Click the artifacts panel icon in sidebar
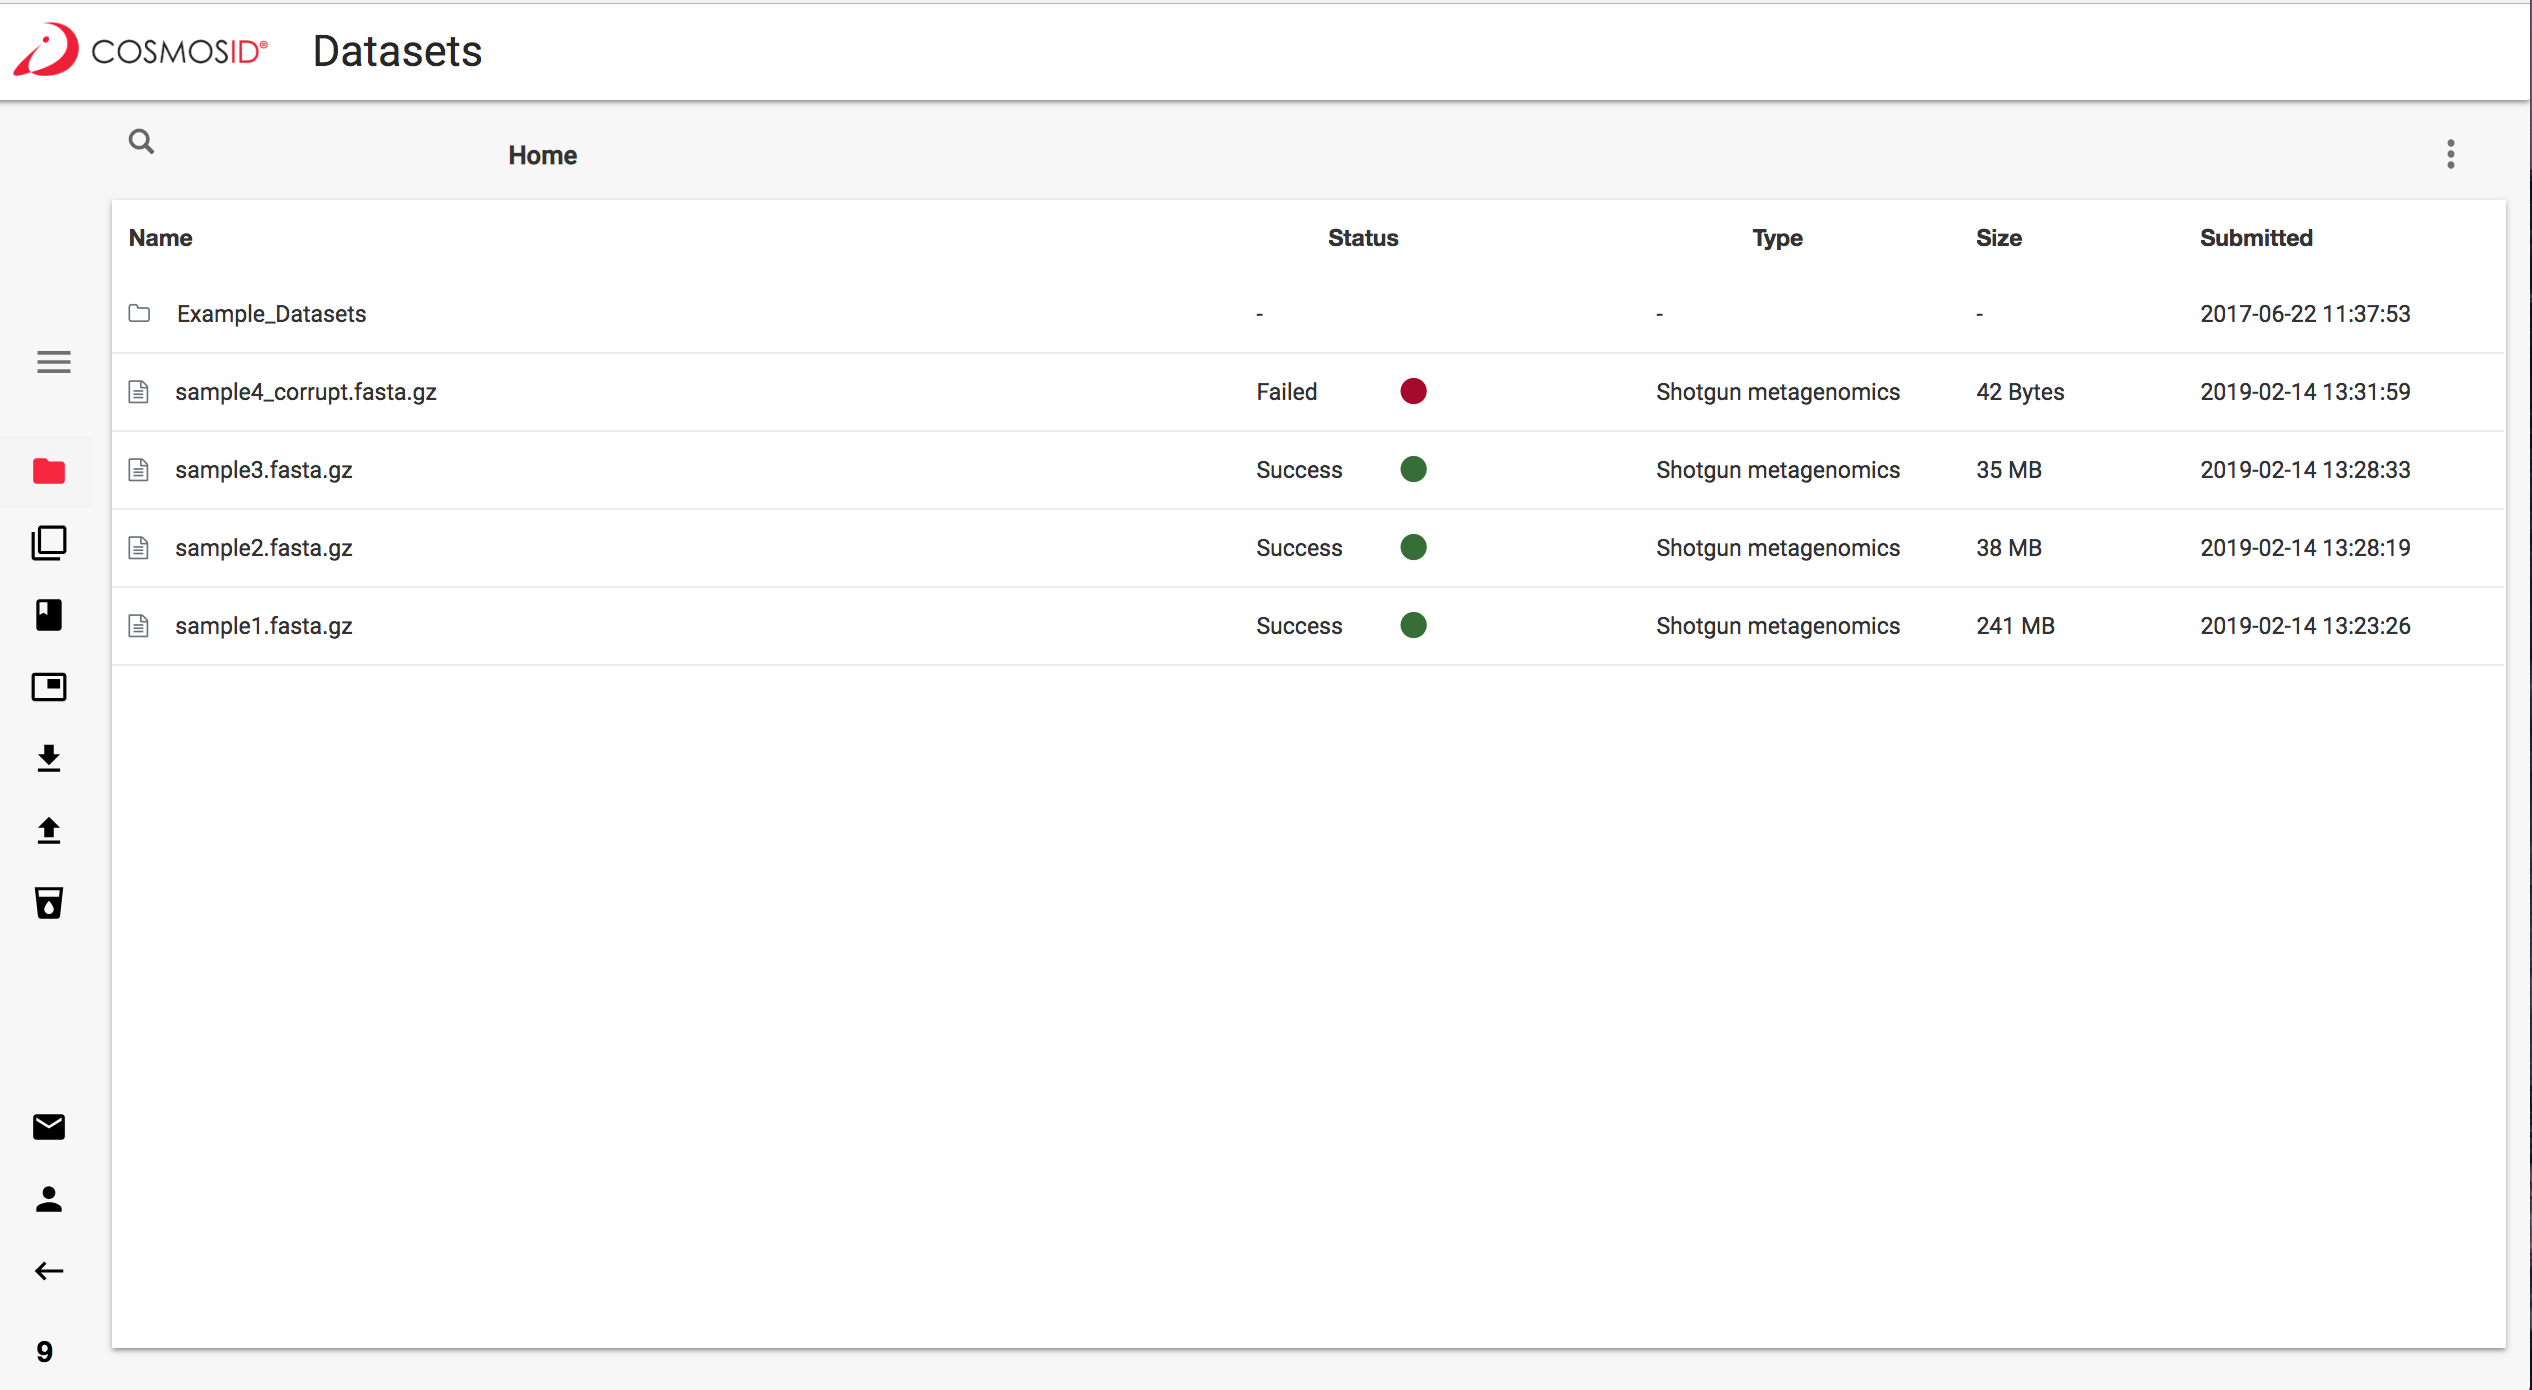The height and width of the screenshot is (1390, 2532). click(x=49, y=687)
